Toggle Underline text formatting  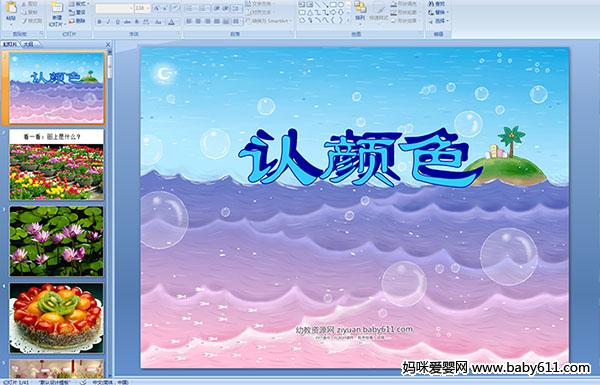tap(117, 22)
